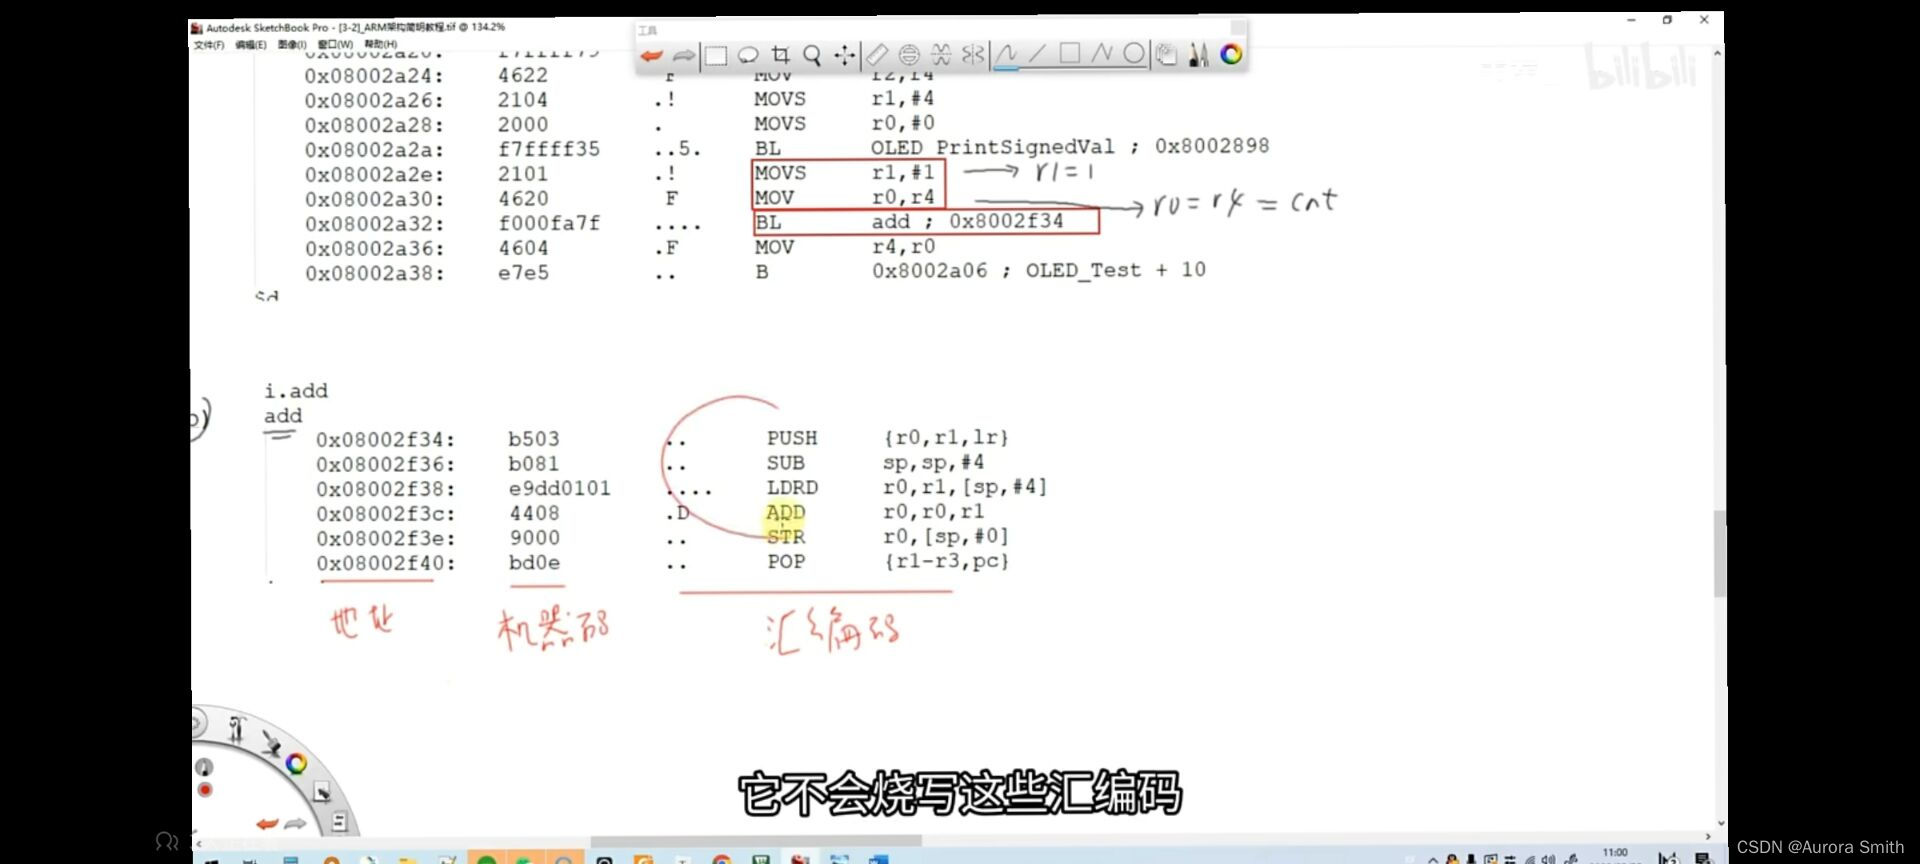
Task: Click the lagoon gray Redo arrow
Action: pyautogui.click(x=295, y=824)
